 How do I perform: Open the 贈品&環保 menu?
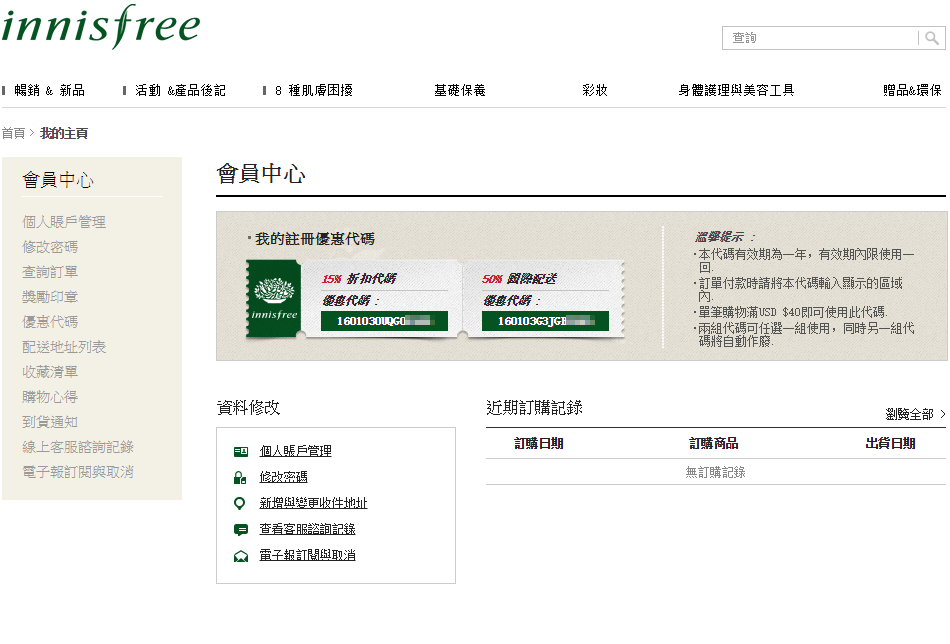click(912, 90)
